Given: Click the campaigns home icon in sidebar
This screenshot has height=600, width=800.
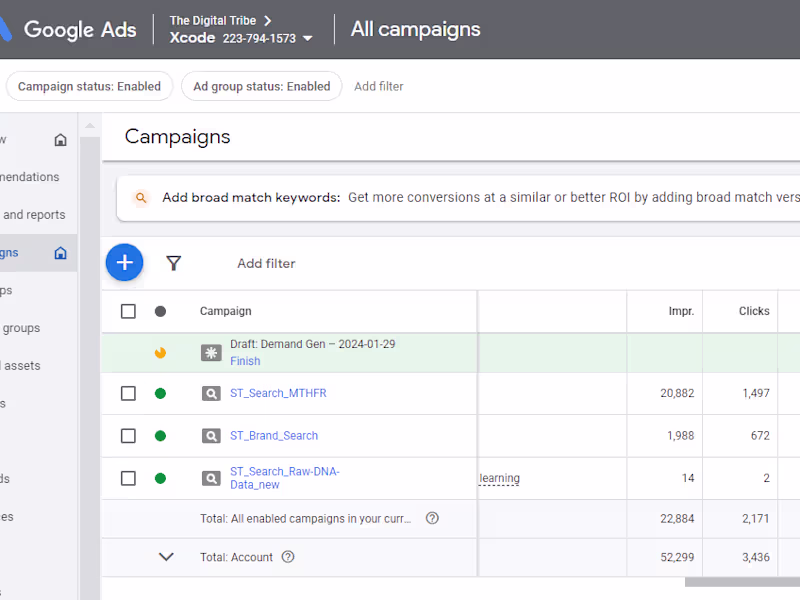Looking at the screenshot, I should [60, 253].
